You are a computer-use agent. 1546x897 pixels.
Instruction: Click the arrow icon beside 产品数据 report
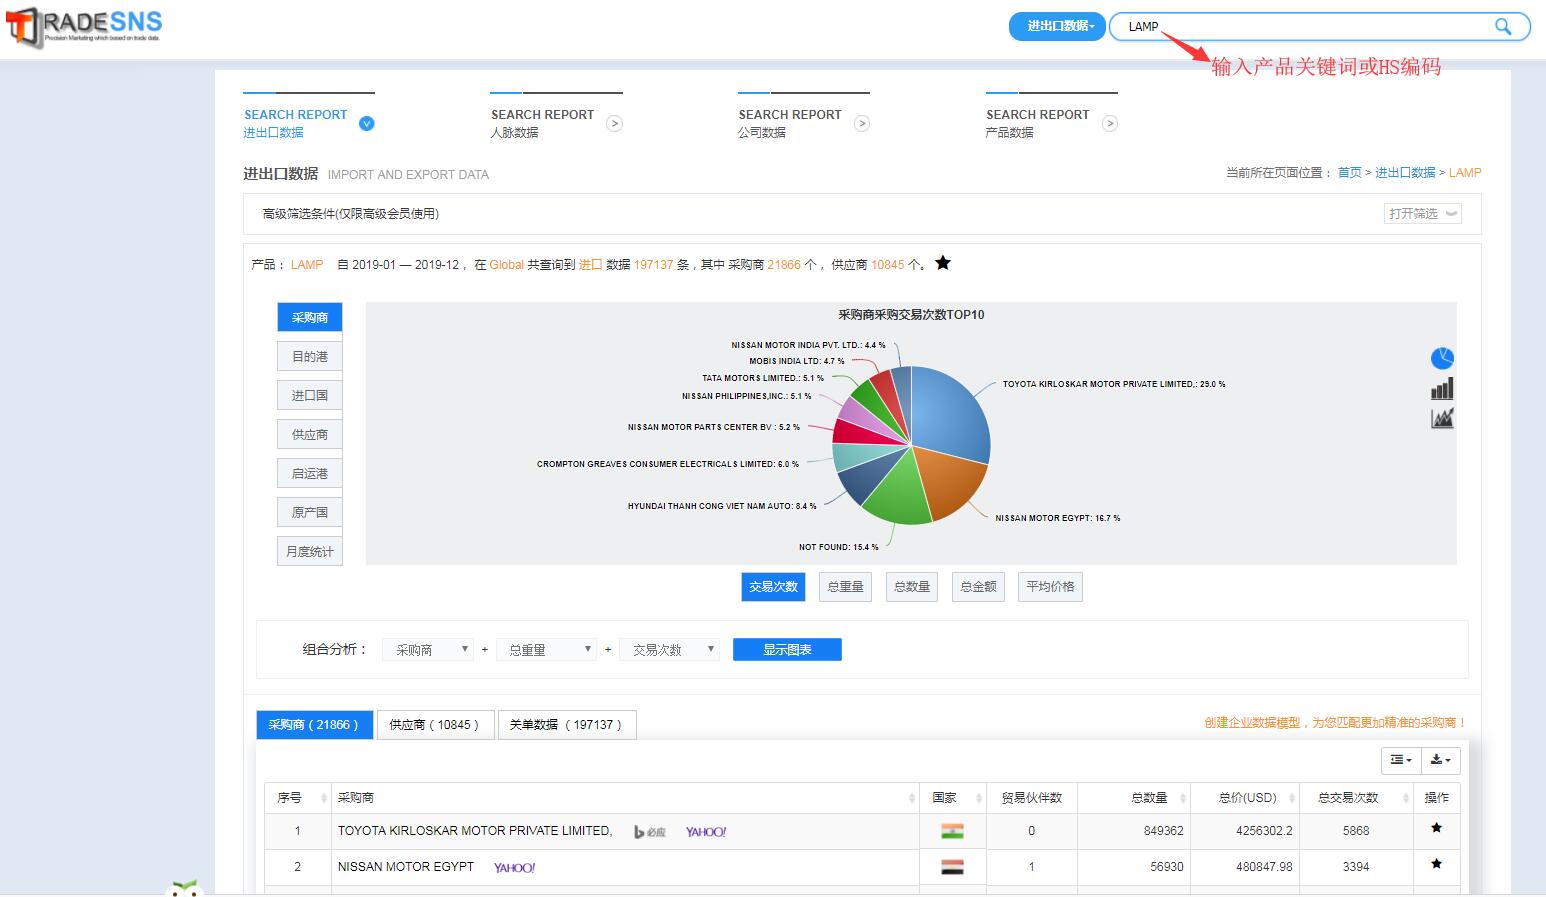(x=1109, y=124)
